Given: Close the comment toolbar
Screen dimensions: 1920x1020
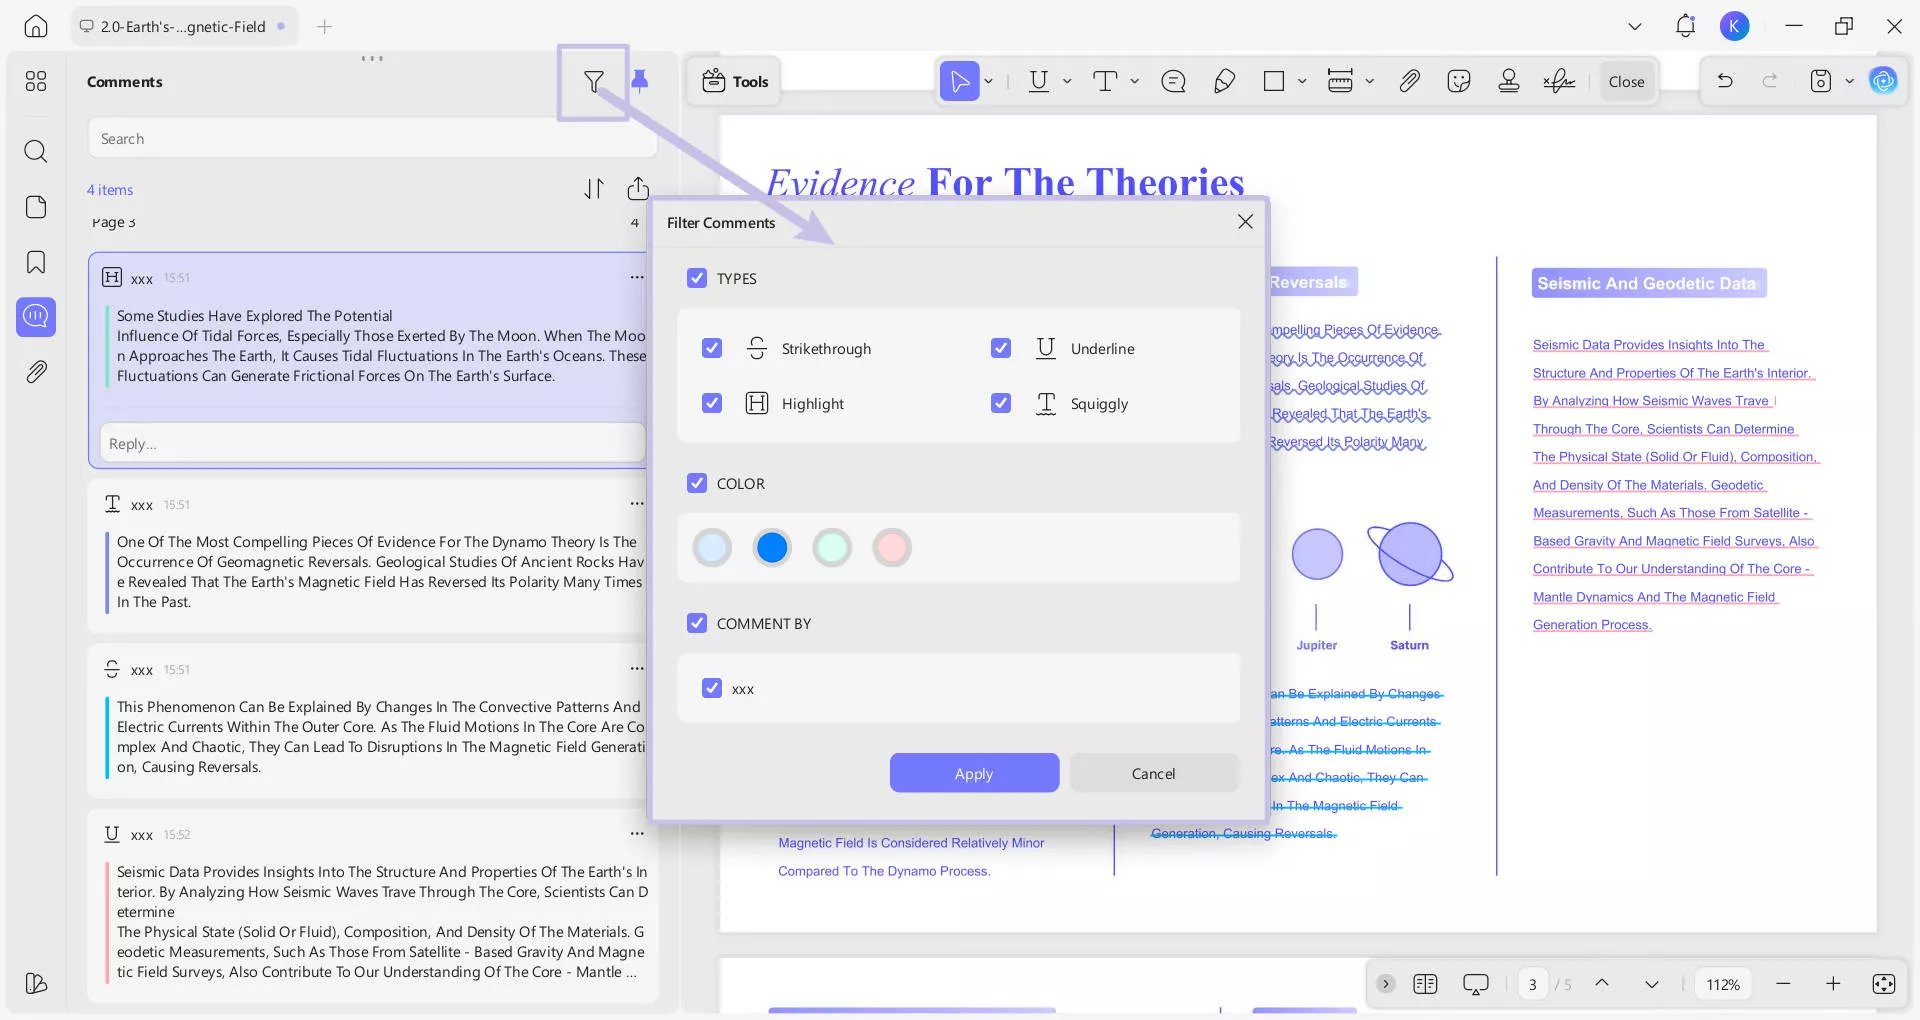Looking at the screenshot, I should point(1626,81).
